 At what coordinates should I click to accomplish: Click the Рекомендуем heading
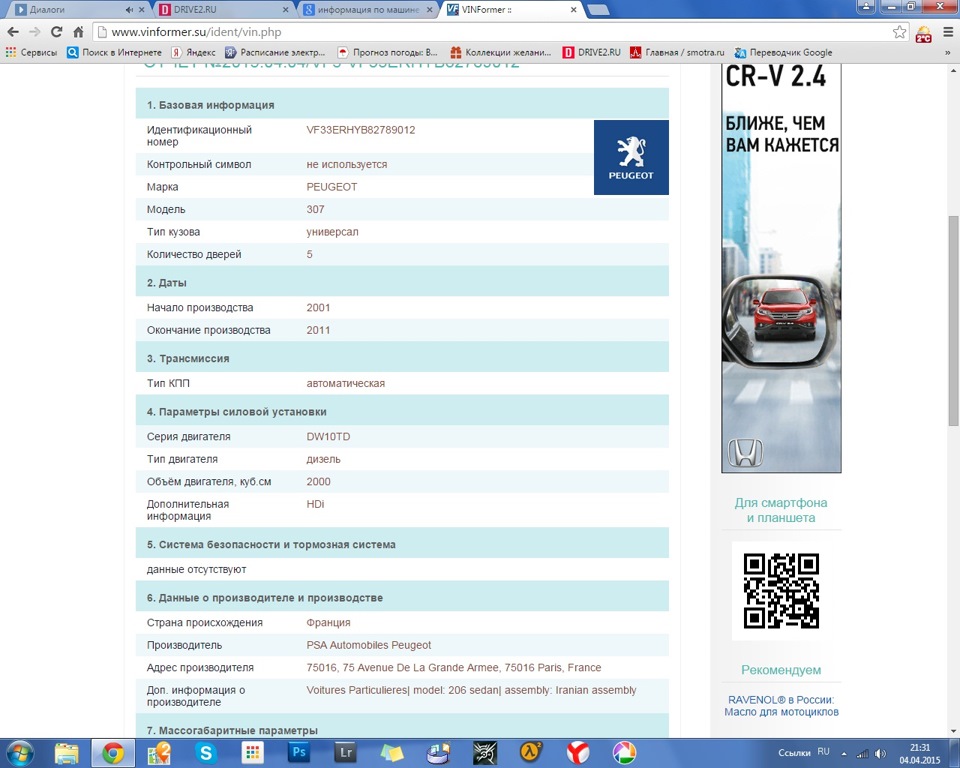coord(781,670)
